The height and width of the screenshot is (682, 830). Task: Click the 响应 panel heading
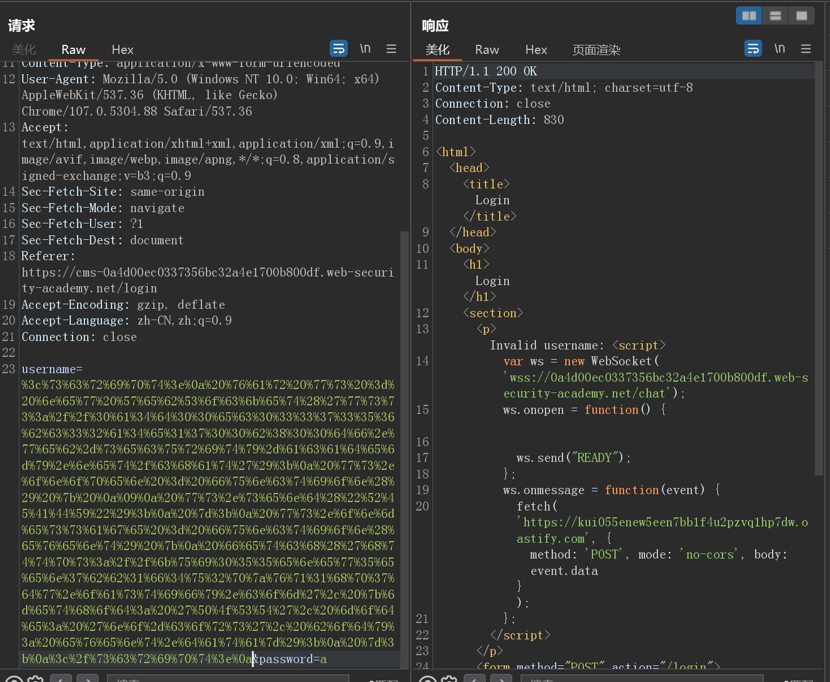tap(435, 25)
